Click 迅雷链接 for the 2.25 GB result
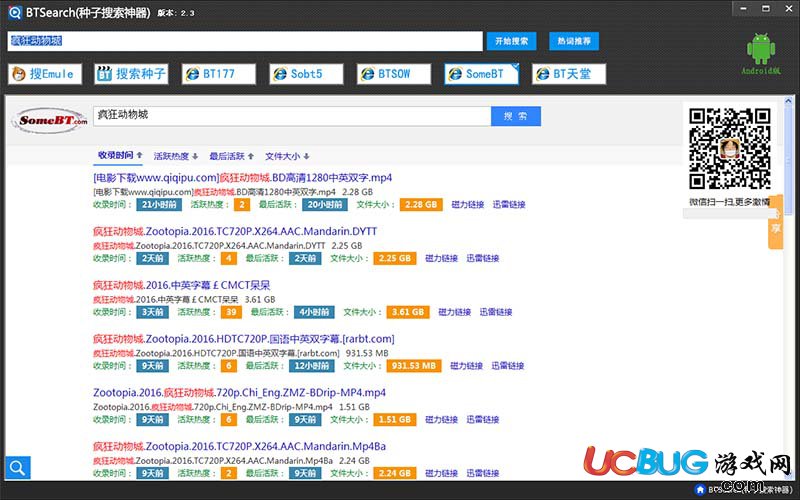The height and width of the screenshot is (500, 800). pos(483,258)
